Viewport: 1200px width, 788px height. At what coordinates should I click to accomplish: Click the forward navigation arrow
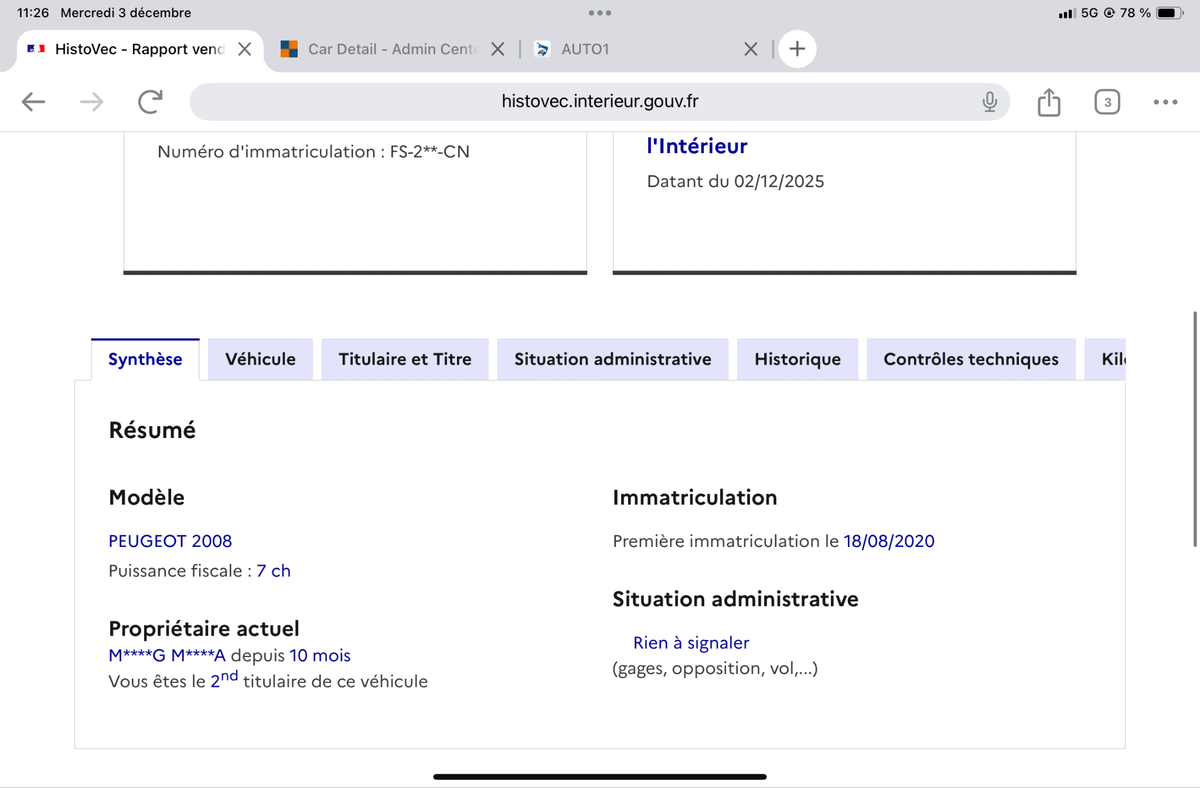tap(91, 101)
